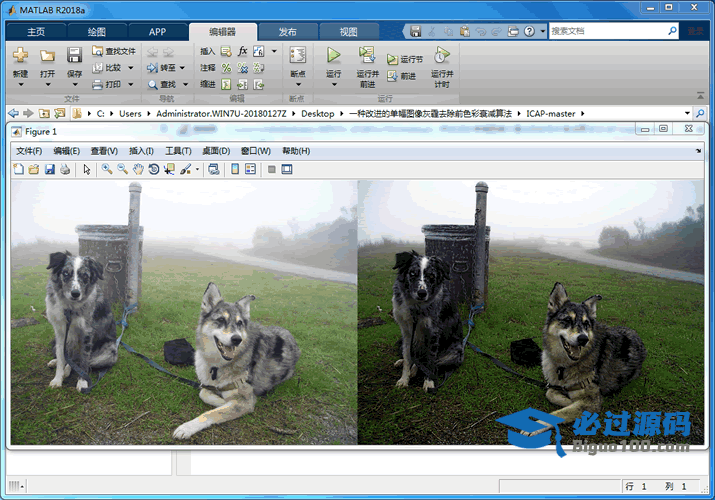Click the green Run (运行) icon

coord(333,56)
